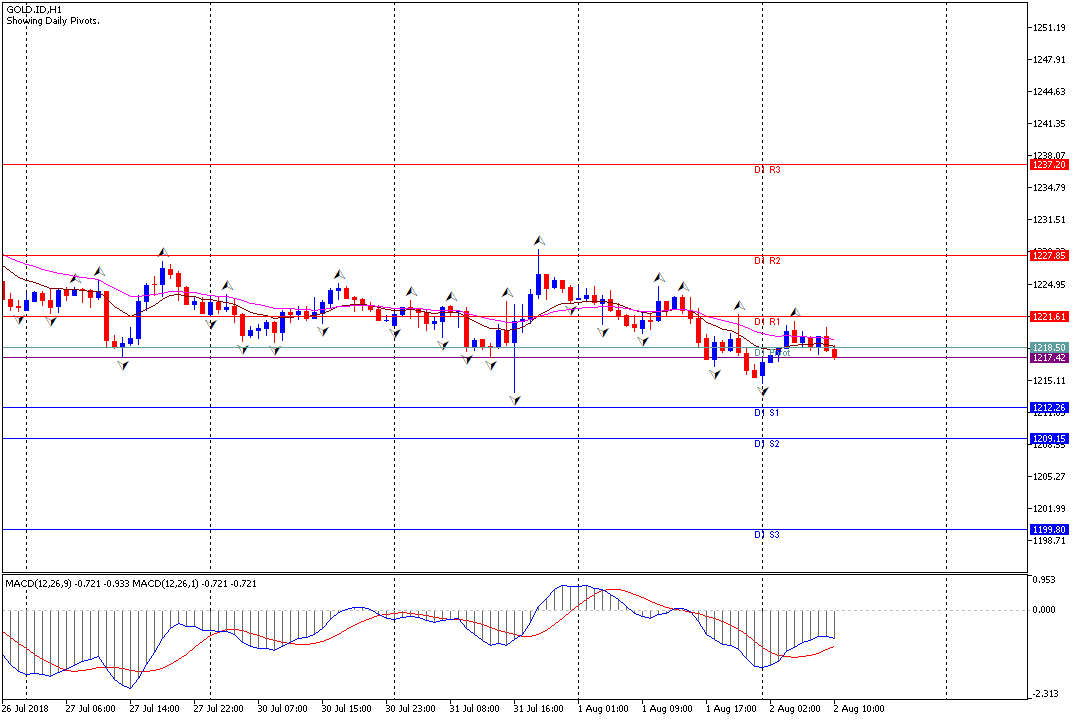The height and width of the screenshot is (720, 1080).
Task: Click the 1237.20 red price tag
Action: tap(1049, 165)
